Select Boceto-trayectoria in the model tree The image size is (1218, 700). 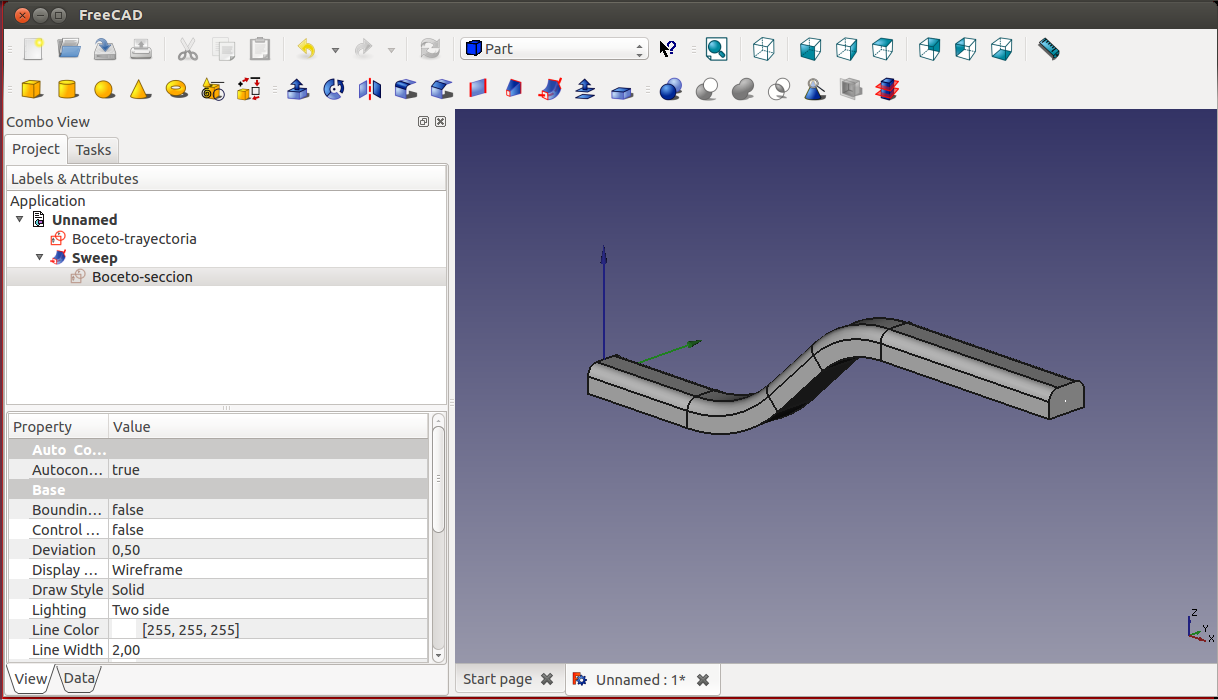[x=134, y=239]
